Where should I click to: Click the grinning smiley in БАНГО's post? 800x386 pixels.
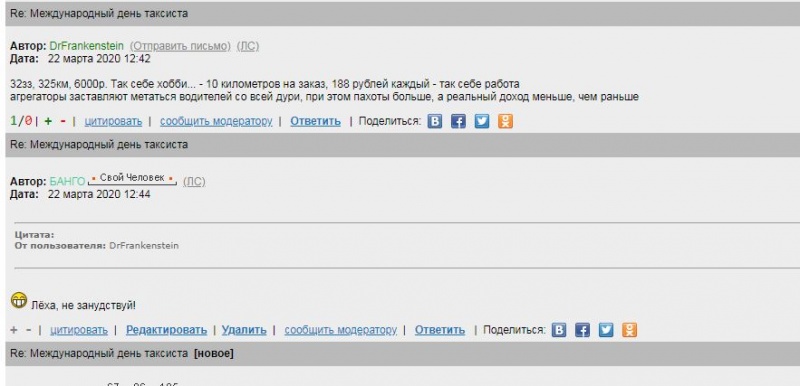(x=19, y=300)
